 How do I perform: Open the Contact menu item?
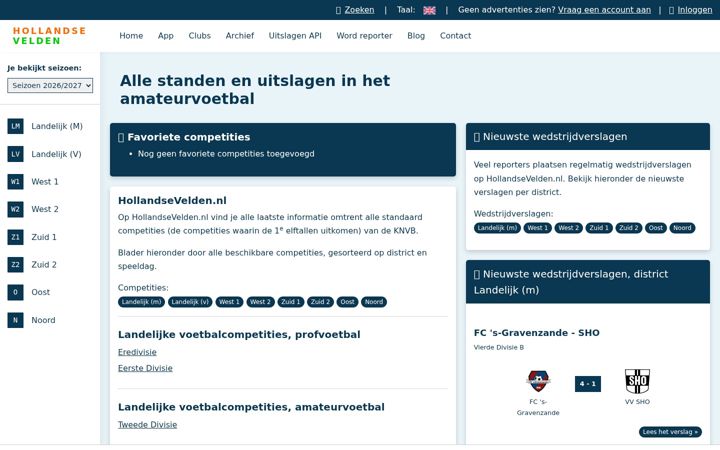coord(456,36)
